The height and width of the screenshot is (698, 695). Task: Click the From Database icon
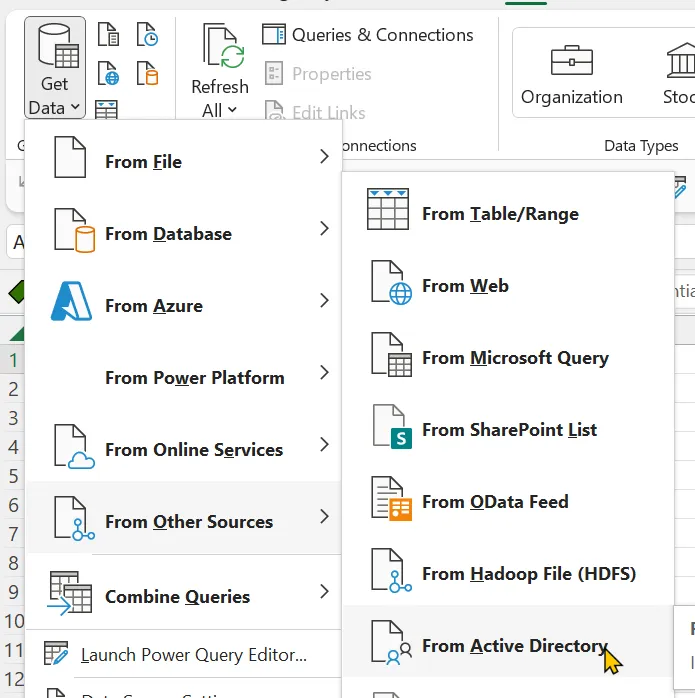click(74, 230)
